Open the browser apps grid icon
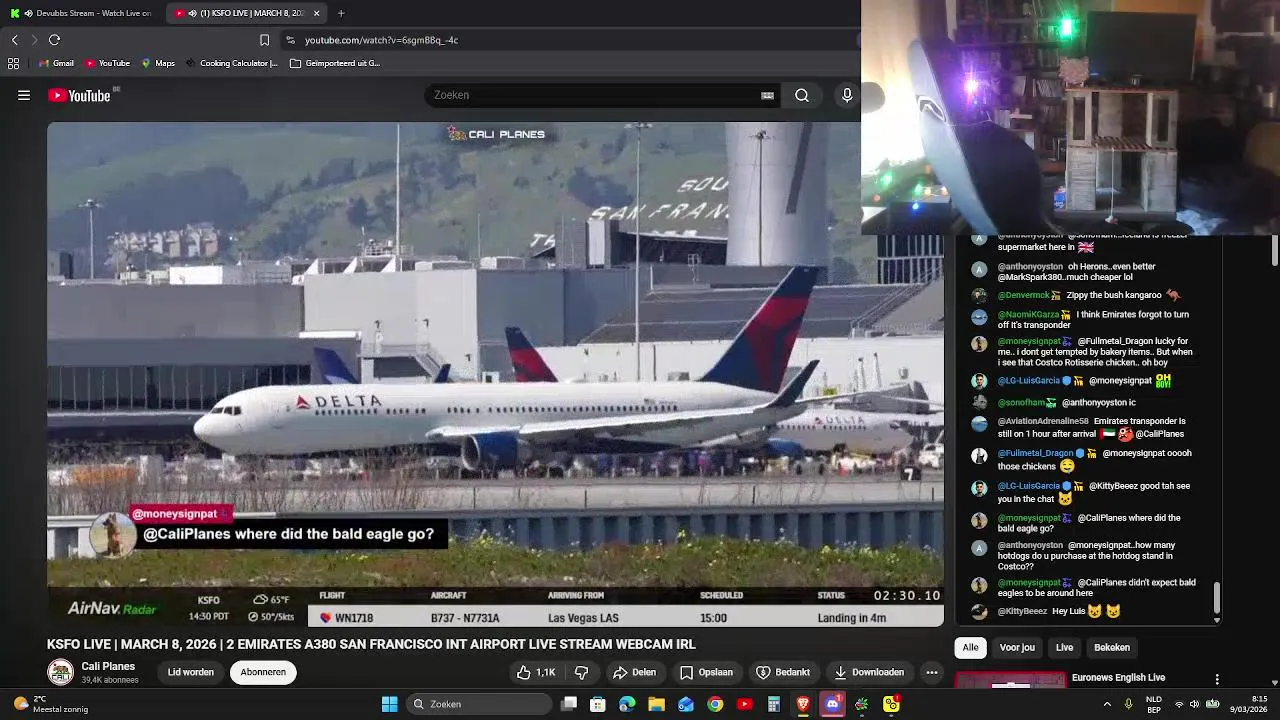Viewport: 1280px width, 720px height. click(13, 63)
